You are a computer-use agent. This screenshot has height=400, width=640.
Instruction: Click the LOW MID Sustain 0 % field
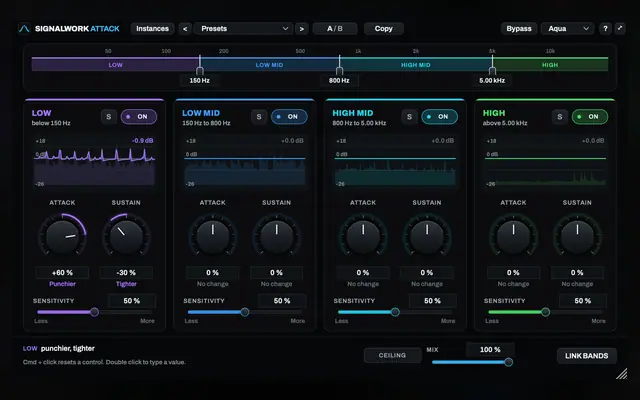(276, 272)
